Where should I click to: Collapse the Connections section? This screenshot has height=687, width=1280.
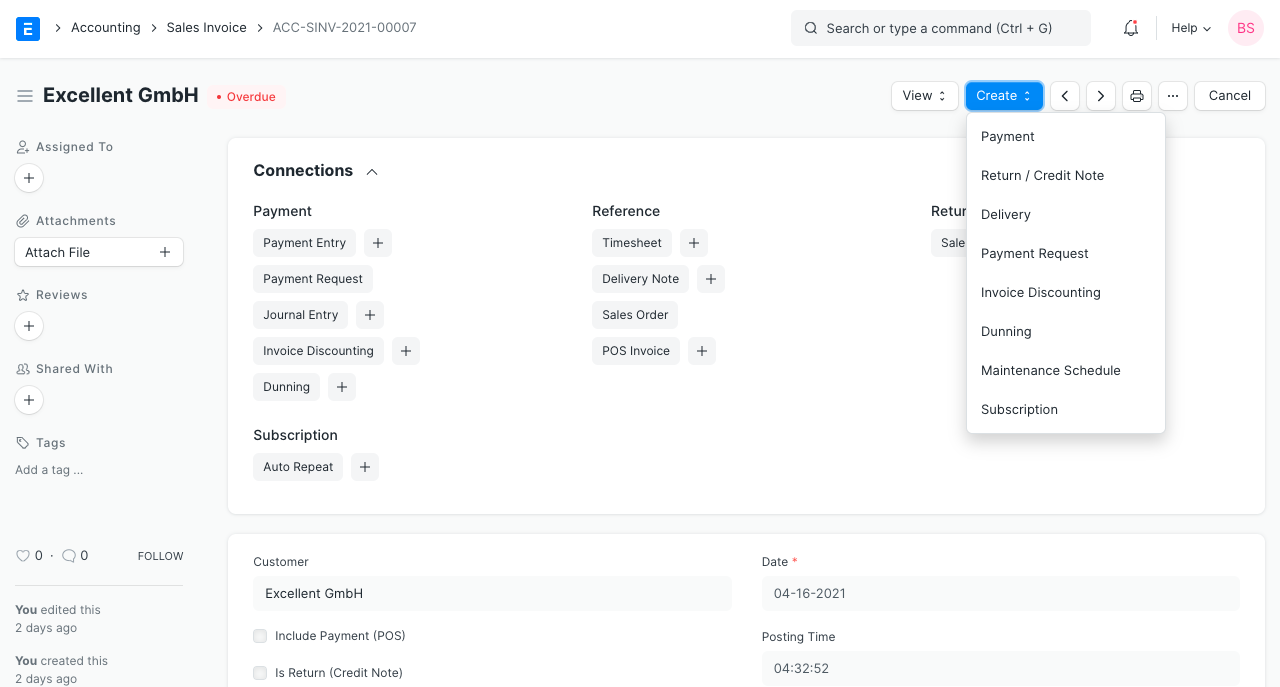[371, 171]
